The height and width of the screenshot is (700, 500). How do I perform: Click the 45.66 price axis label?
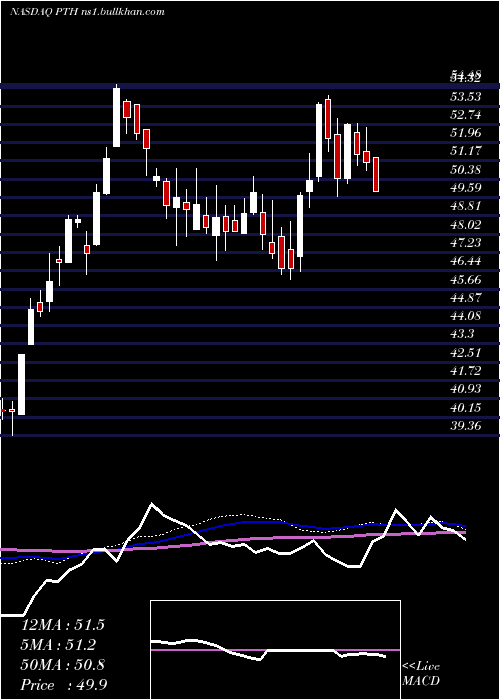click(x=466, y=279)
